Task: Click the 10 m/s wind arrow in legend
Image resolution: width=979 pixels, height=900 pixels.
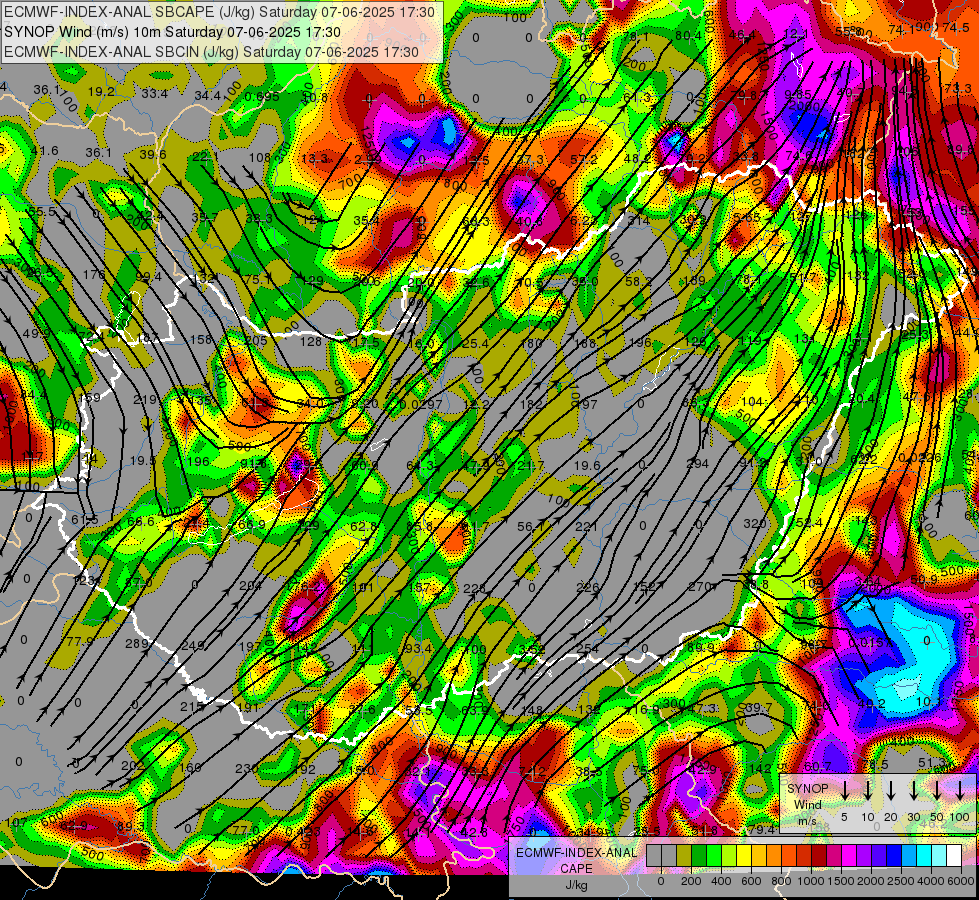Action: click(868, 790)
